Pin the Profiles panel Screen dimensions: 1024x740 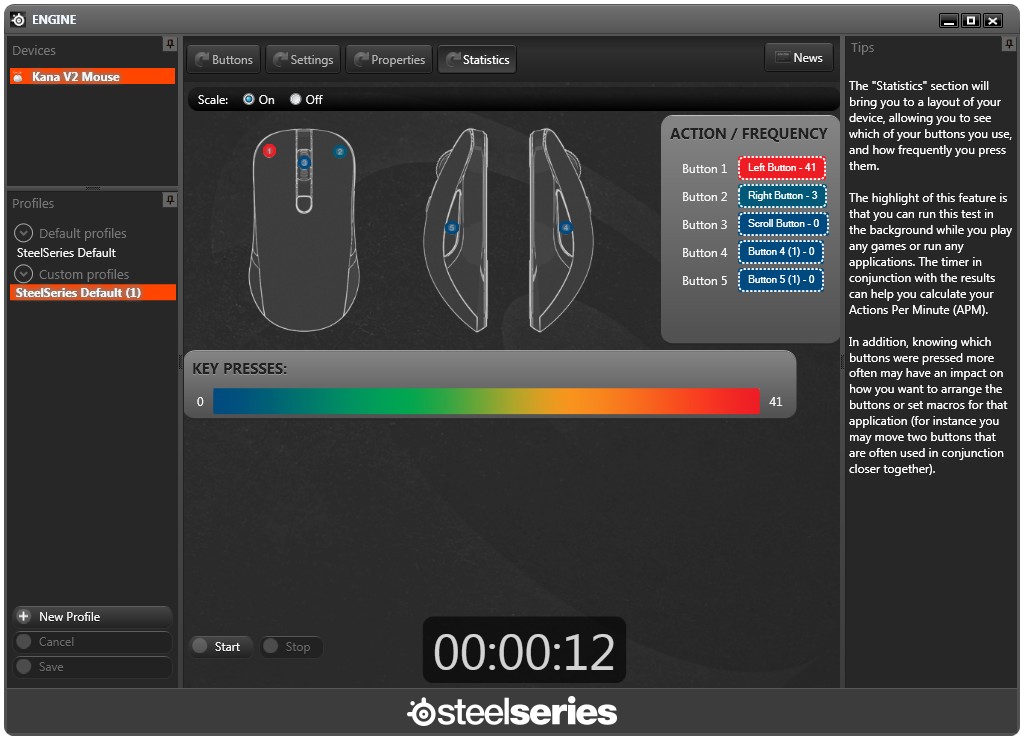point(170,199)
